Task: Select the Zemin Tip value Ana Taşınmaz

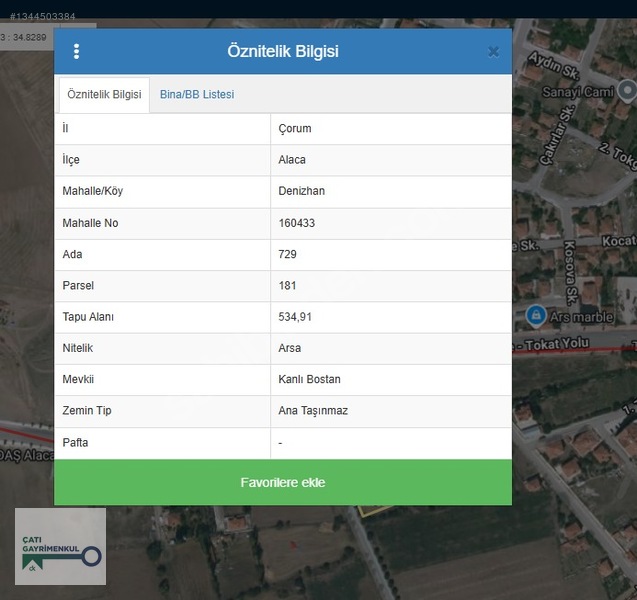Action: tap(313, 411)
